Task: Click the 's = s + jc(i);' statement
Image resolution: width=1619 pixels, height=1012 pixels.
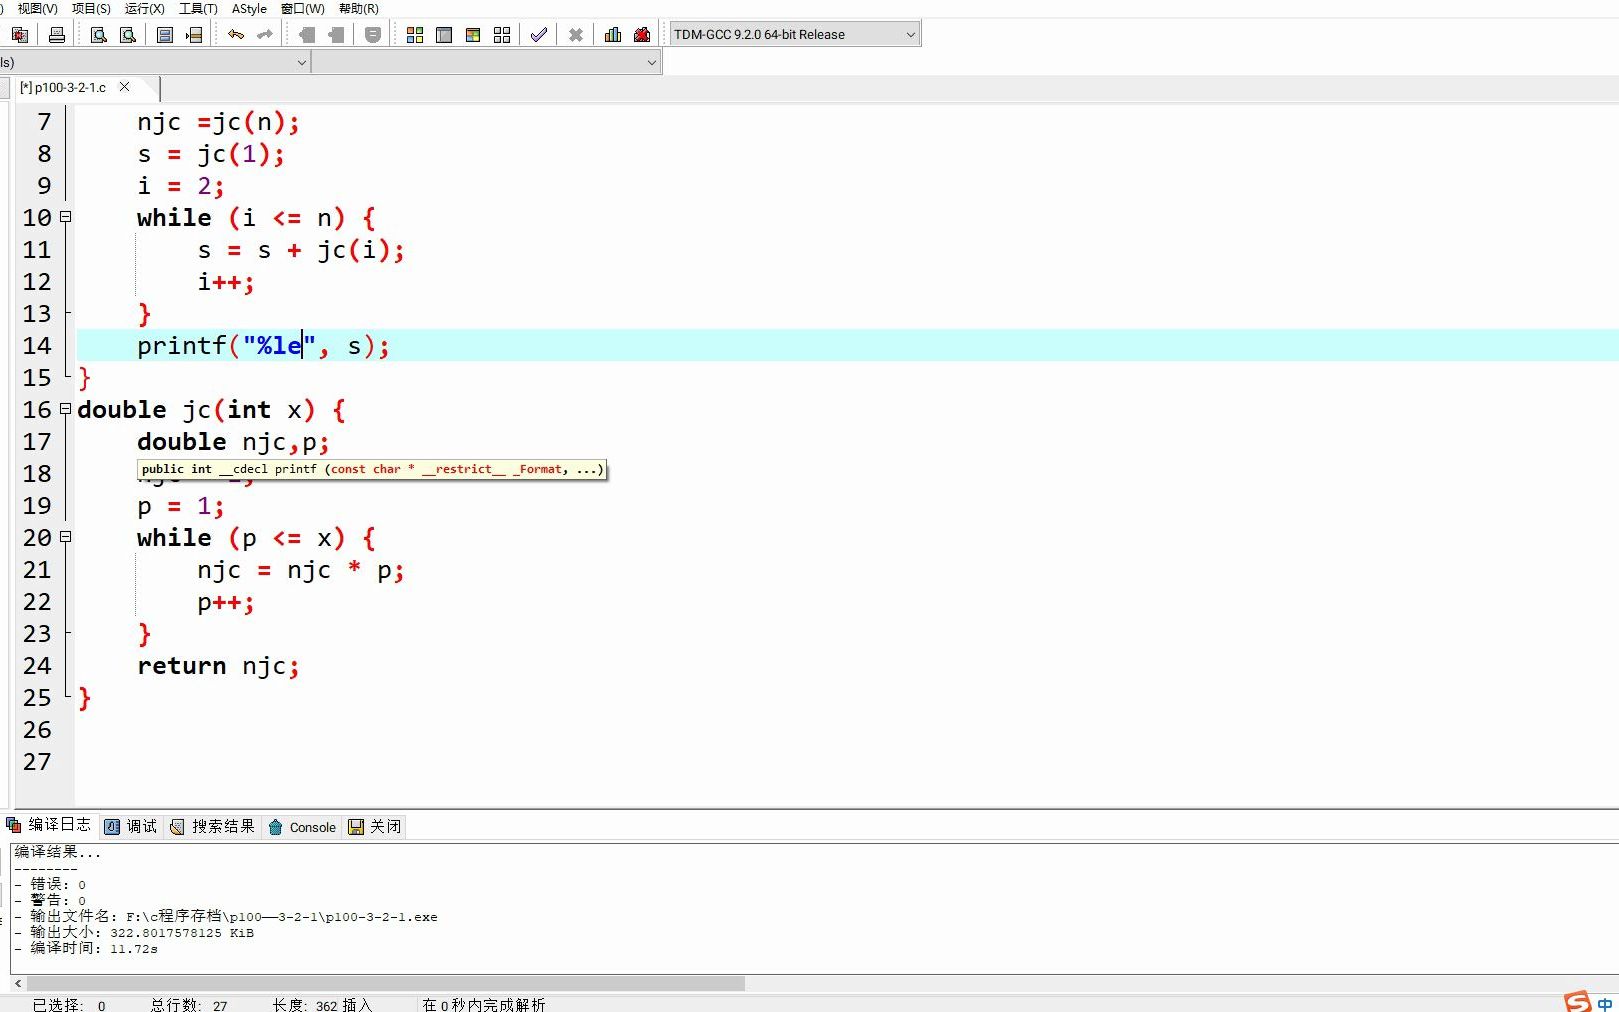Action: pyautogui.click(x=301, y=250)
